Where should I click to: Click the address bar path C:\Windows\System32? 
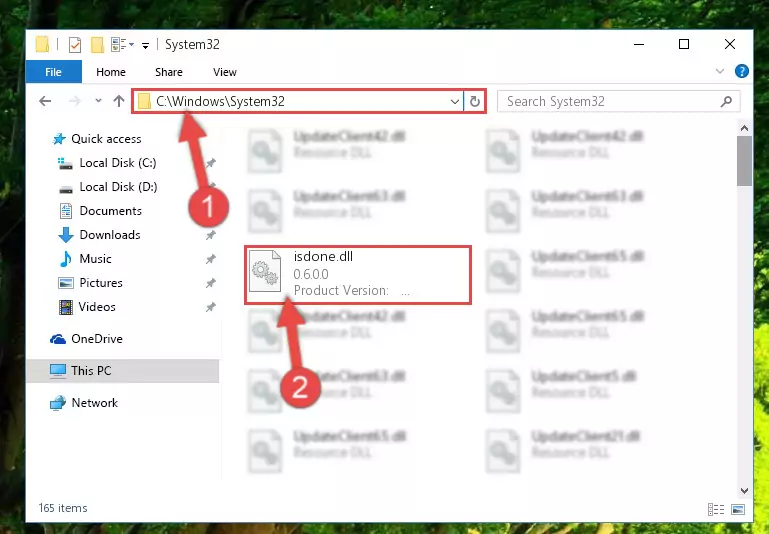point(220,101)
